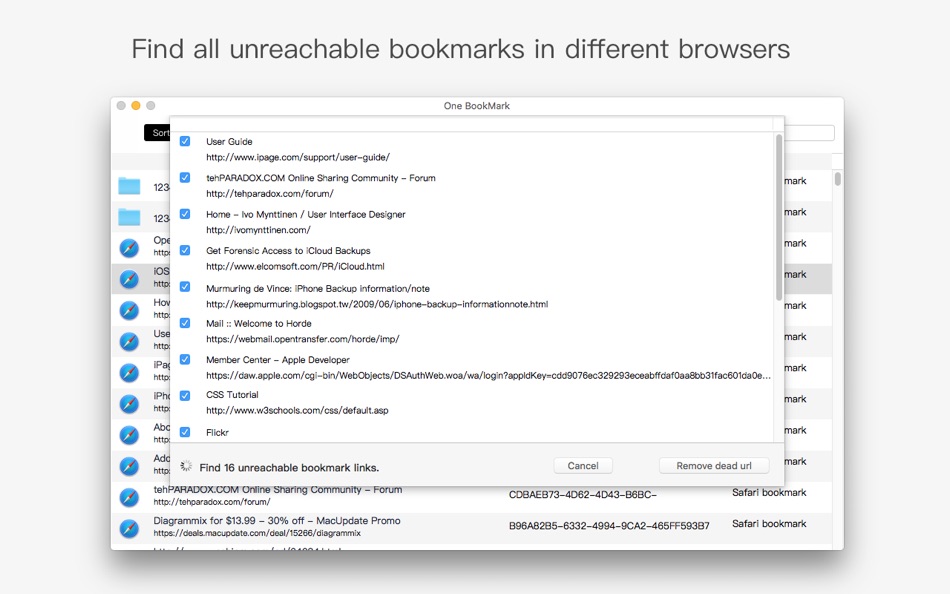Uncheck the User Guide bookmark checkbox
The image size is (950, 594).
pyautogui.click(x=185, y=141)
